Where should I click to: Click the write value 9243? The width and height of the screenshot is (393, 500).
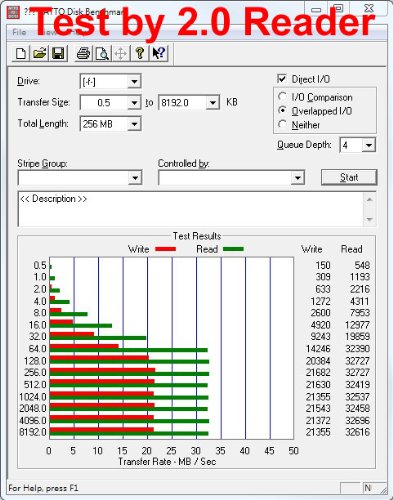click(320, 336)
